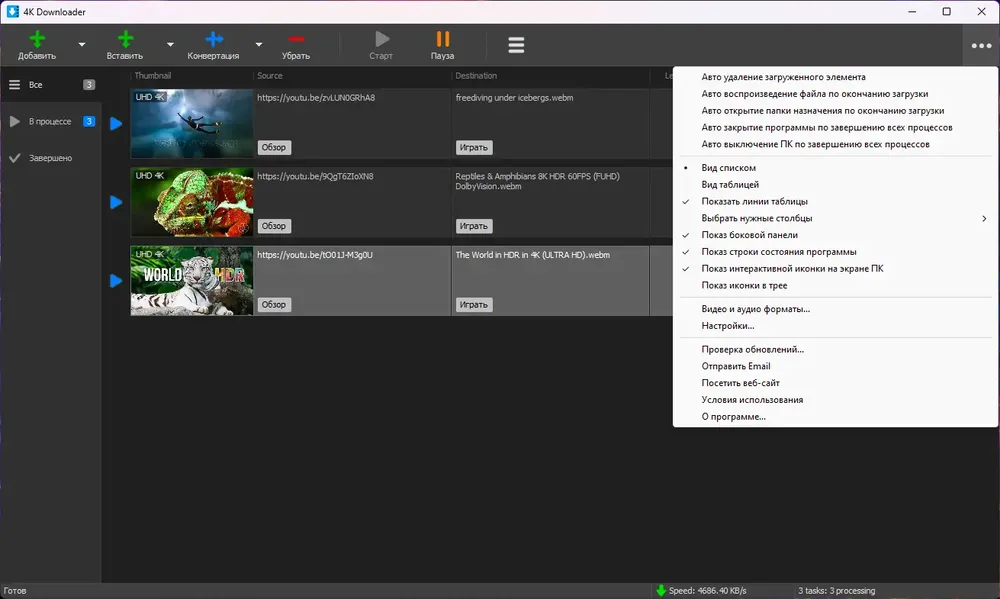Click Обзор button for freediving video
The height and width of the screenshot is (599, 1000).
click(x=274, y=147)
